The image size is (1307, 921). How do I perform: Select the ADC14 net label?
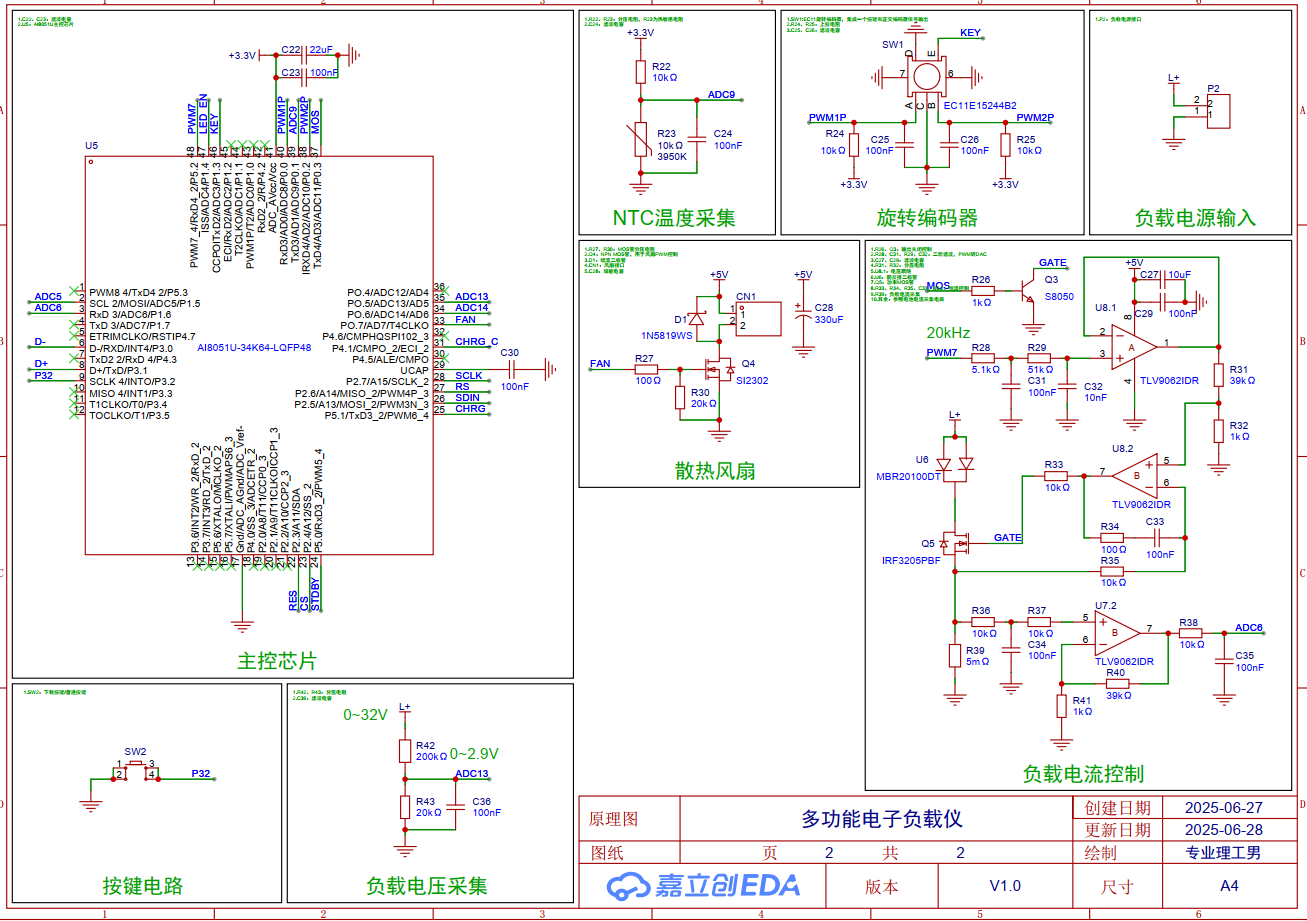pyautogui.click(x=472, y=308)
